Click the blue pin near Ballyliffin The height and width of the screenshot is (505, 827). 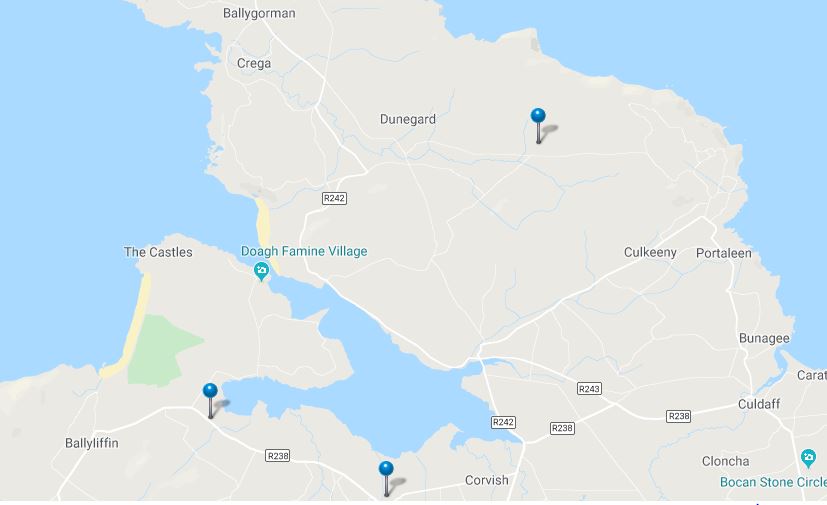210,401
